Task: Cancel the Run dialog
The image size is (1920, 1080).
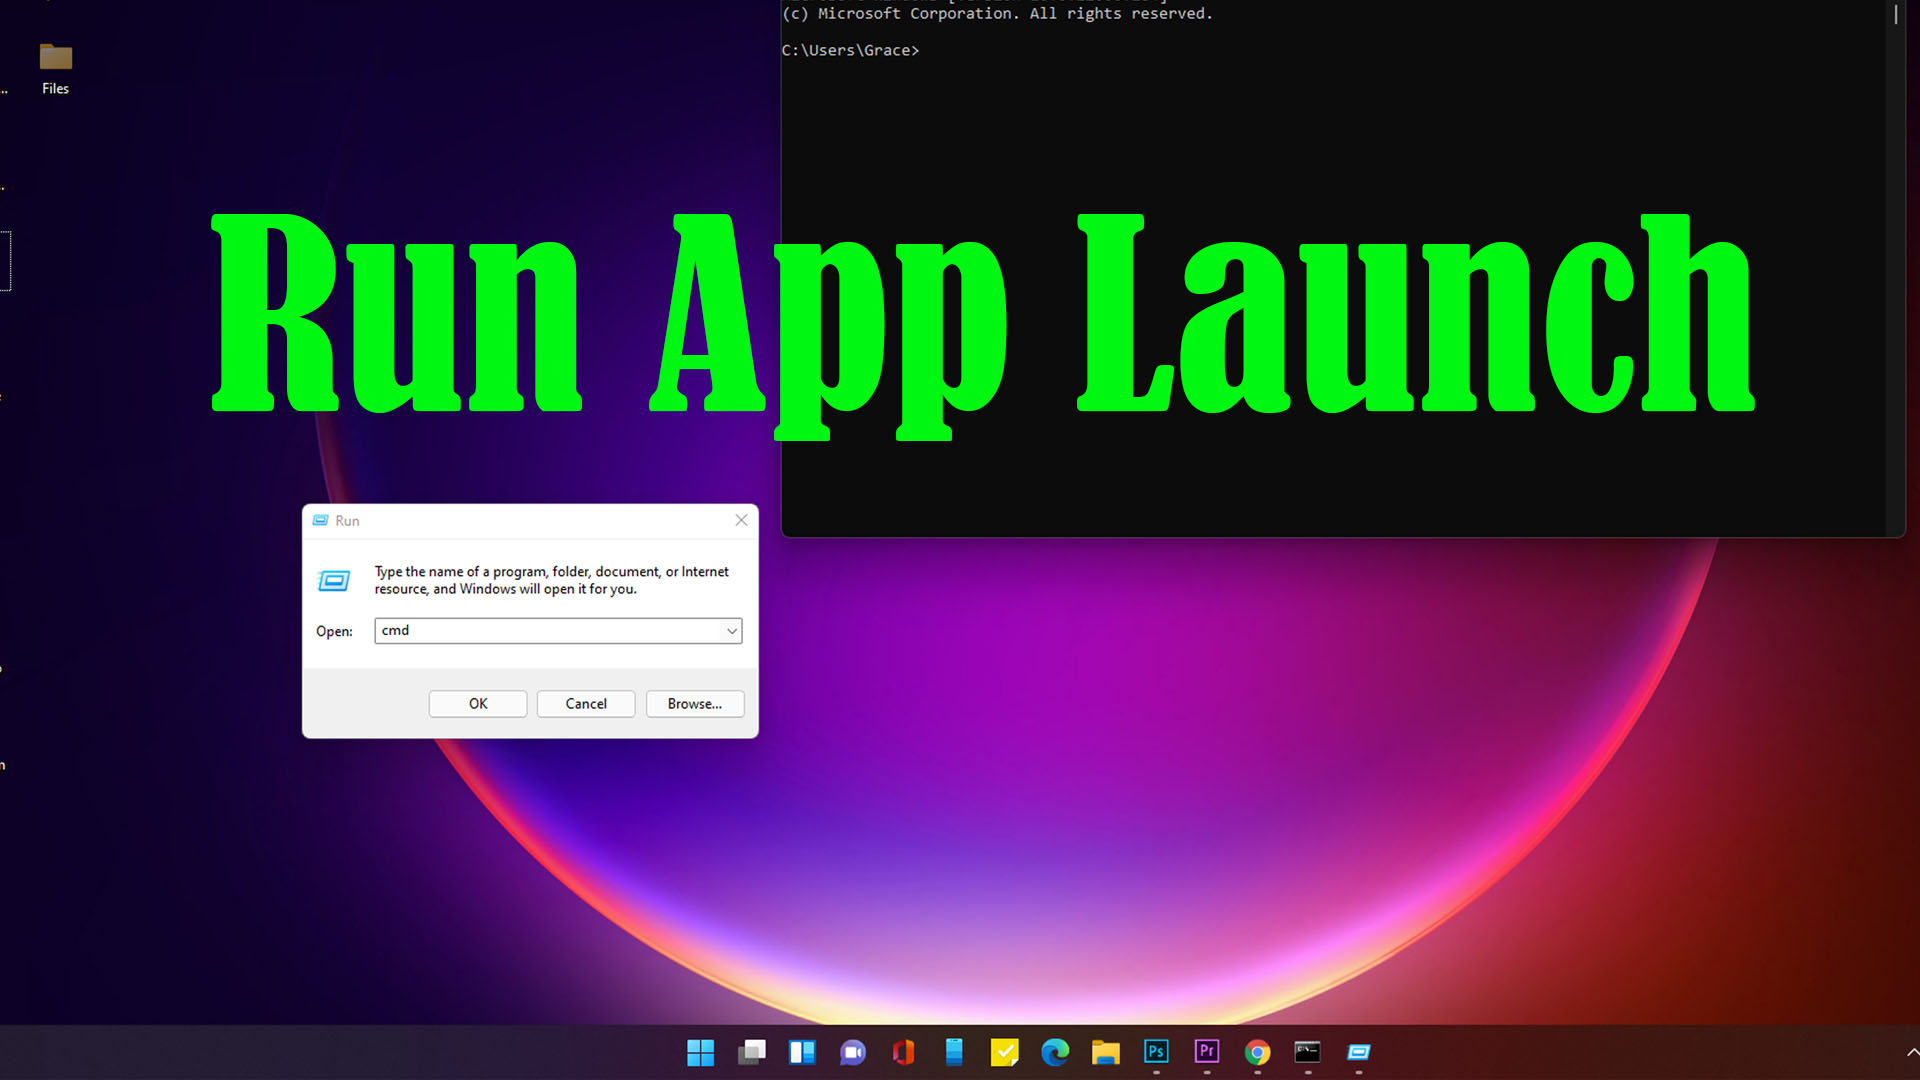Action: click(x=585, y=703)
